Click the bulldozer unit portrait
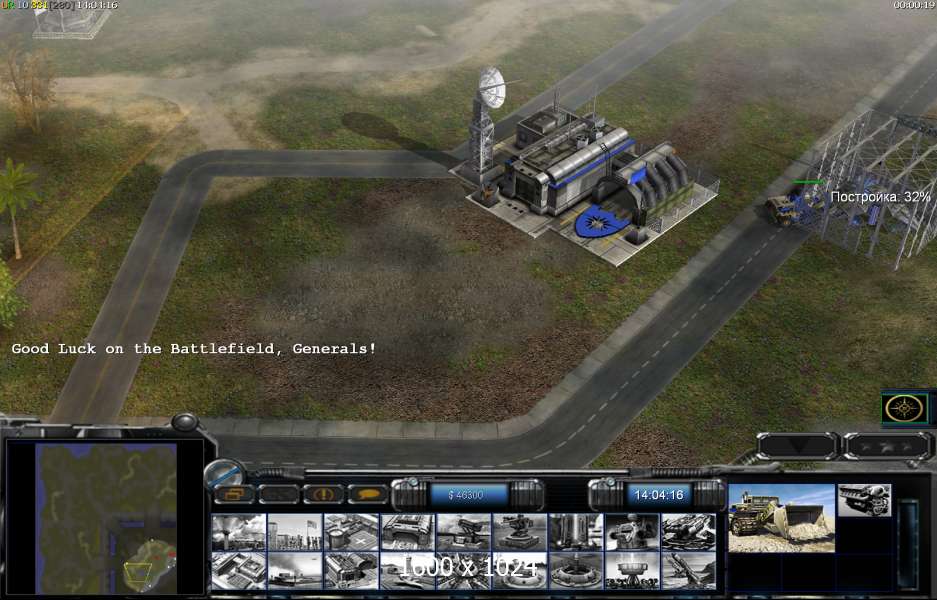Screen dimensions: 937x600 pos(782,518)
